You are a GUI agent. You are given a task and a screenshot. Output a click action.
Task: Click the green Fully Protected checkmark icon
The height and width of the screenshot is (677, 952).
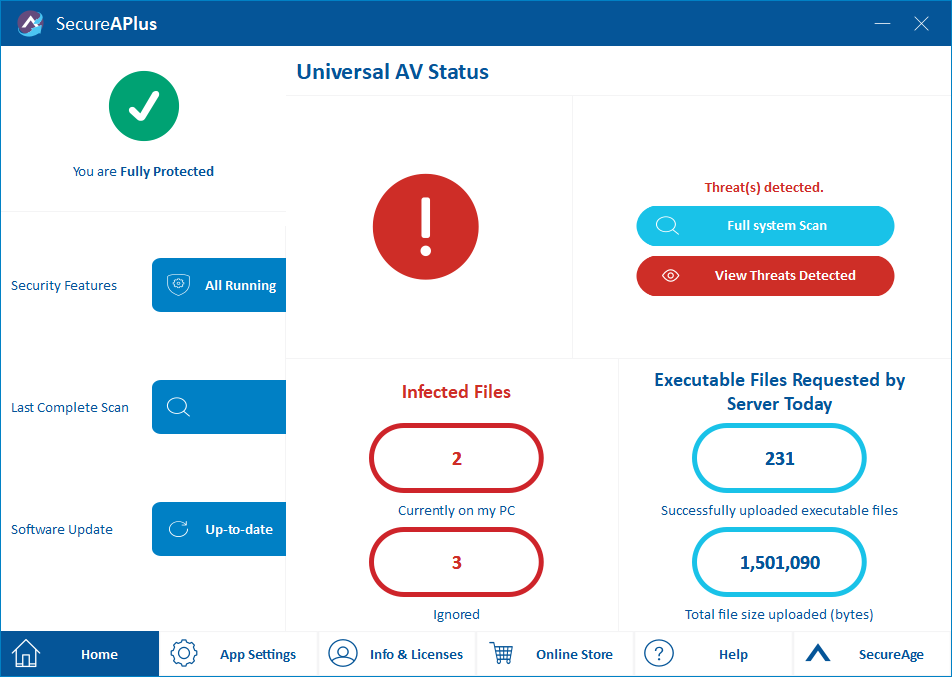[144, 106]
